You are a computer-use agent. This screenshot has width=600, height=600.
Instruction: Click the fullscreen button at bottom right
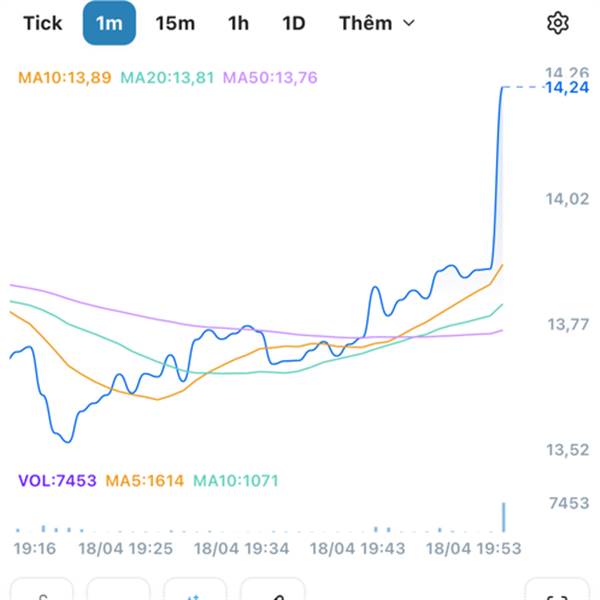557,590
